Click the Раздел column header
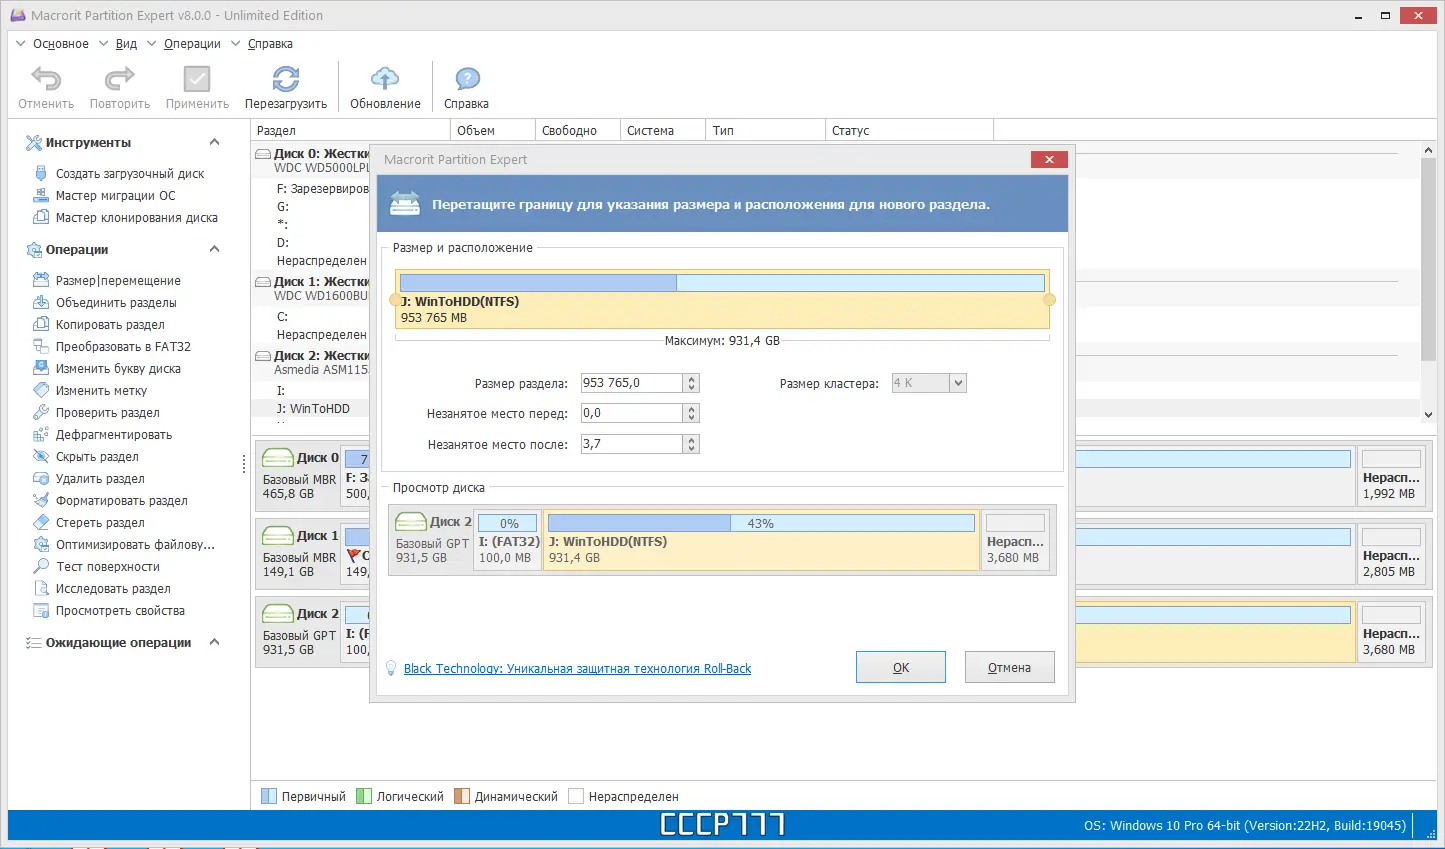This screenshot has width=1445, height=849. (350, 130)
